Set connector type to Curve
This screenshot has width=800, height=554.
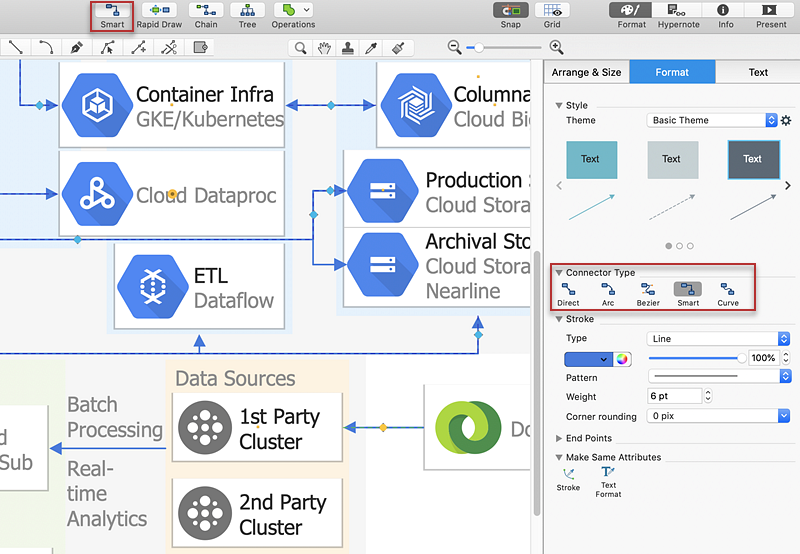coord(728,294)
